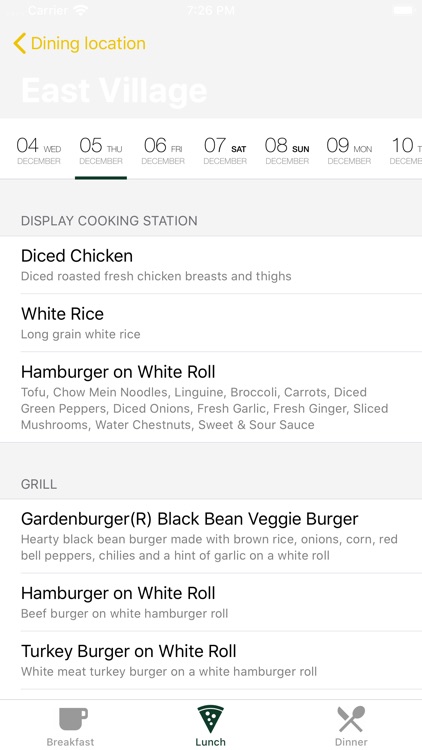Pick 09 MON December date
The height and width of the screenshot is (750, 422).
coord(349,150)
